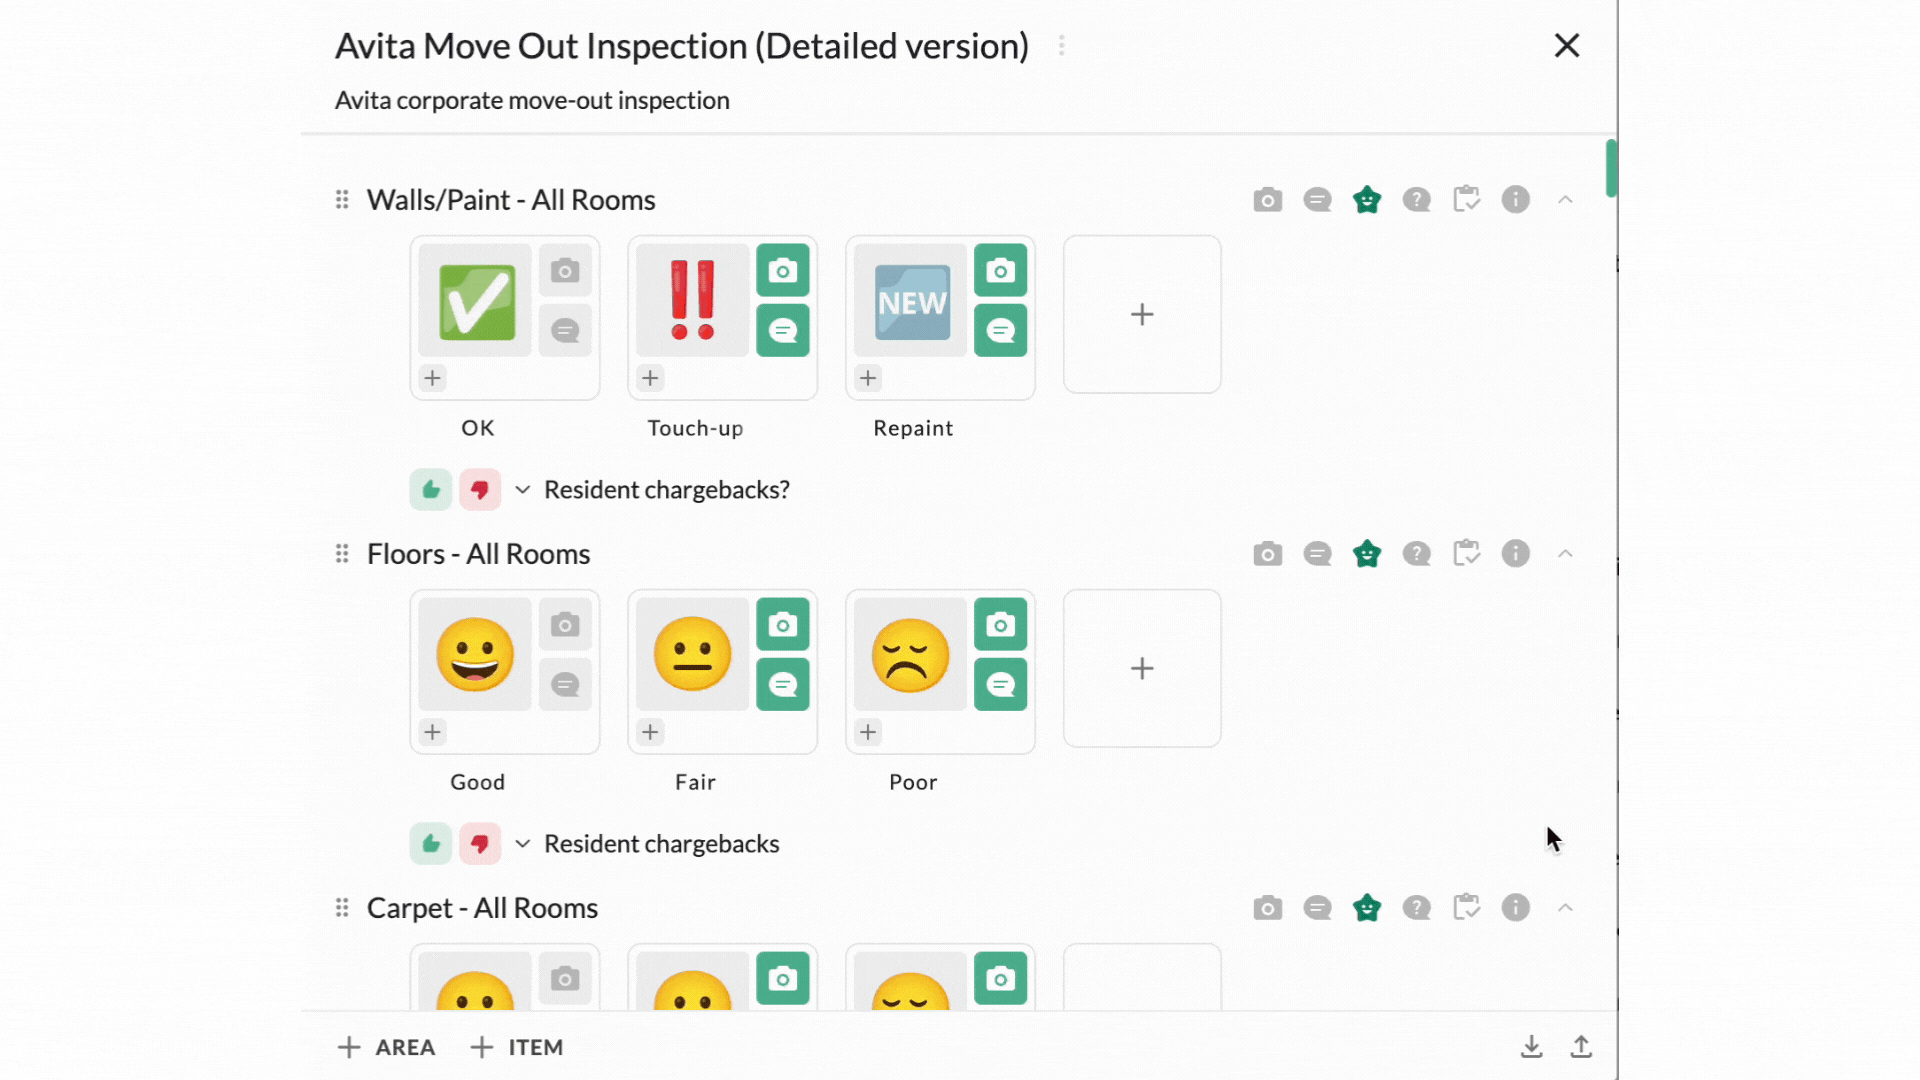Click small plus under Touch-up rating

(x=650, y=378)
